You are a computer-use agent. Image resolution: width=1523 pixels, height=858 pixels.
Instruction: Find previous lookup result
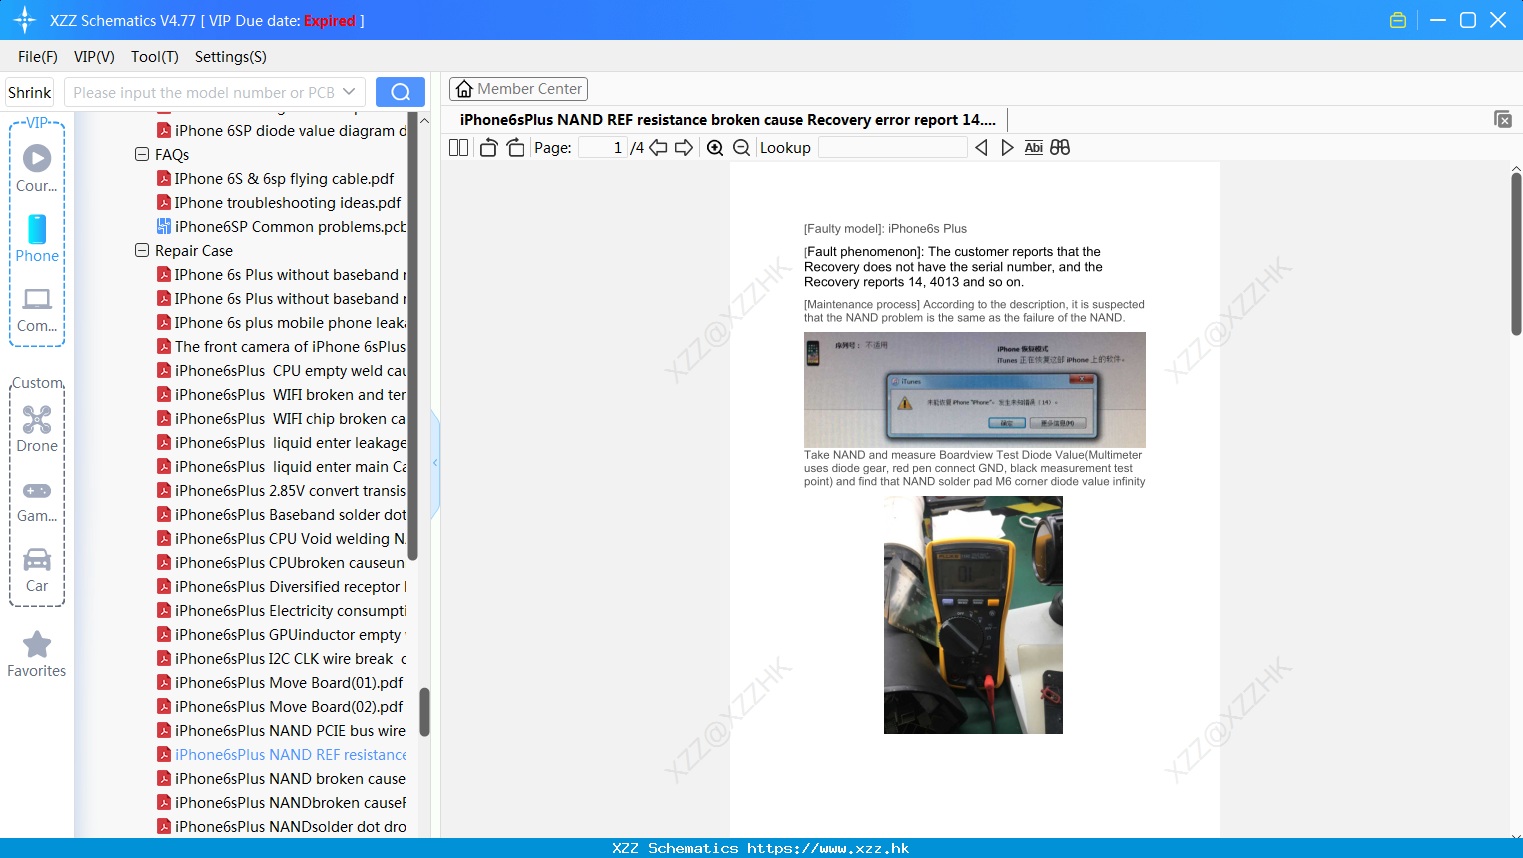click(x=981, y=148)
